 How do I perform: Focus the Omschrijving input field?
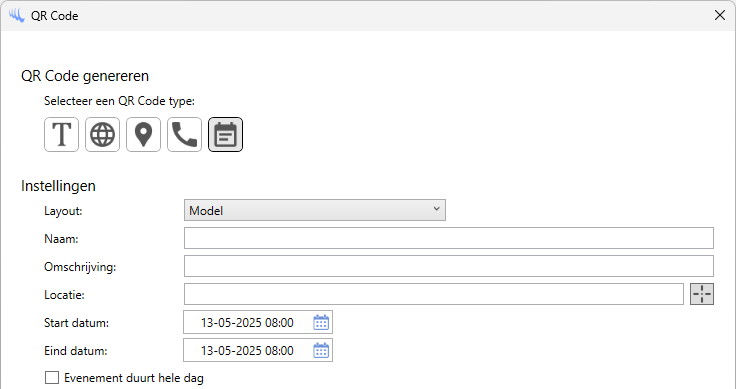coord(449,266)
